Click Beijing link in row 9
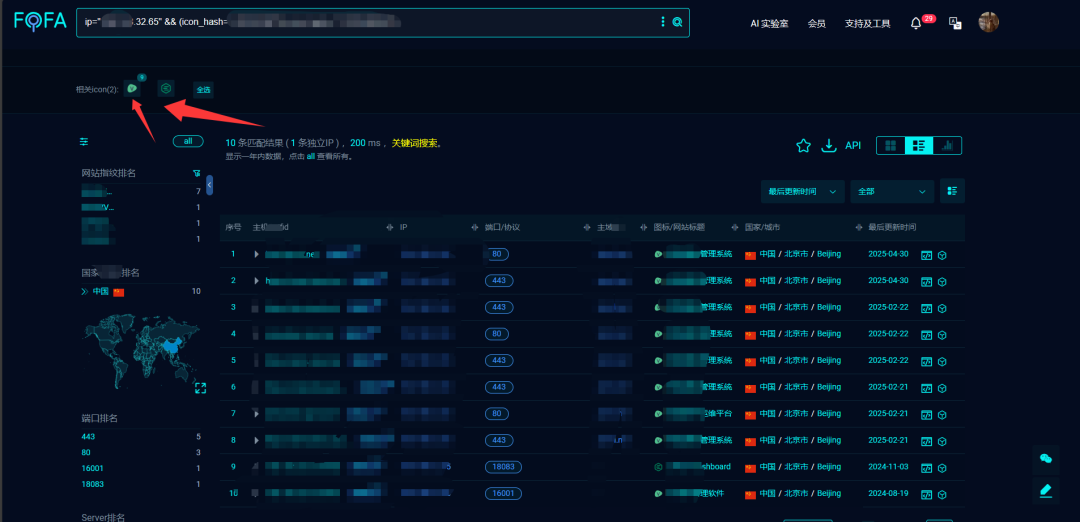The image size is (1080, 522). click(x=829, y=467)
